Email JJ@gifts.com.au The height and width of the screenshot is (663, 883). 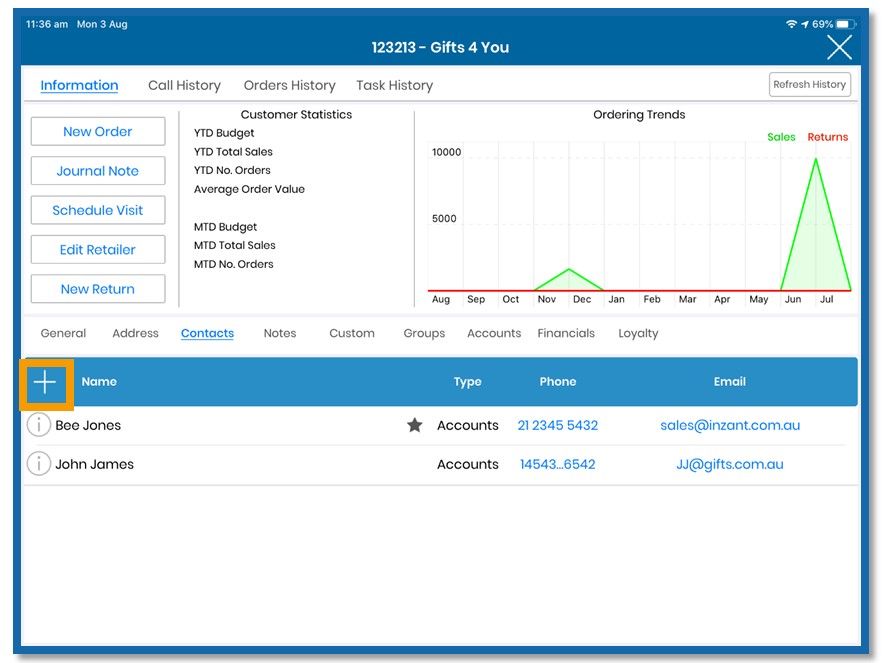coord(730,464)
